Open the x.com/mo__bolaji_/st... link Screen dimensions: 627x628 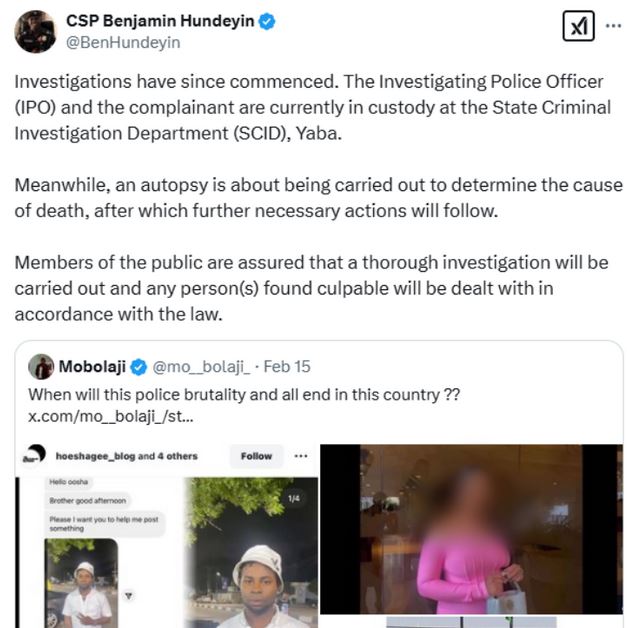[x=111, y=417]
